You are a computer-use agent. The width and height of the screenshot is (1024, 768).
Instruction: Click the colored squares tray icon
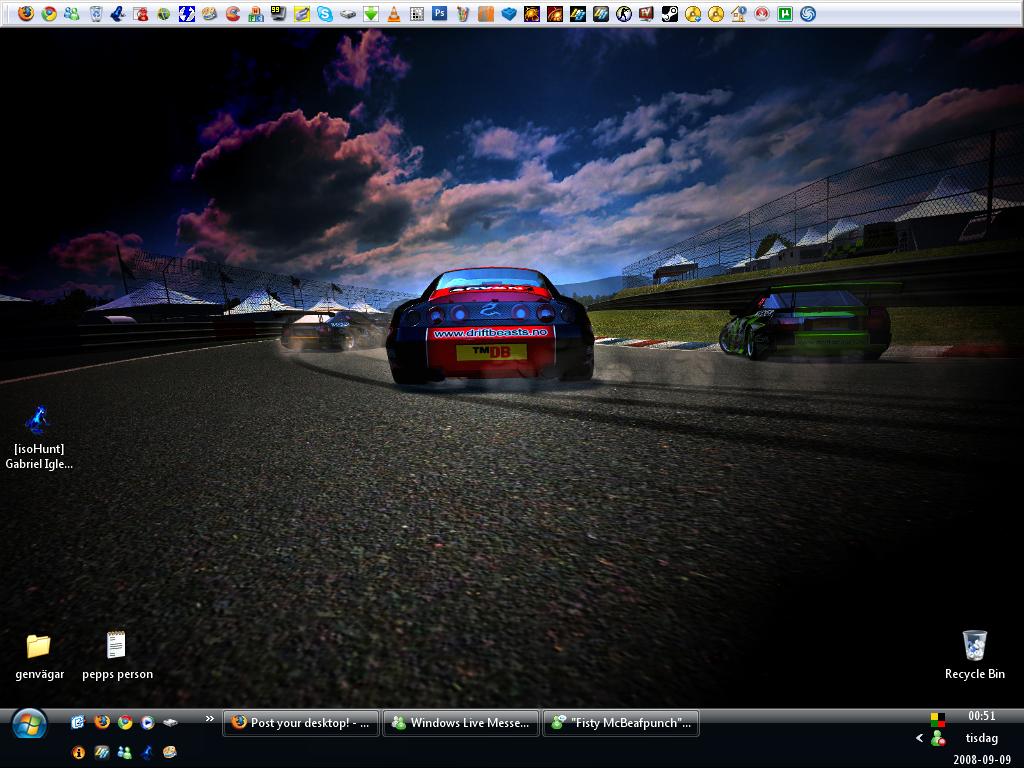(x=938, y=719)
